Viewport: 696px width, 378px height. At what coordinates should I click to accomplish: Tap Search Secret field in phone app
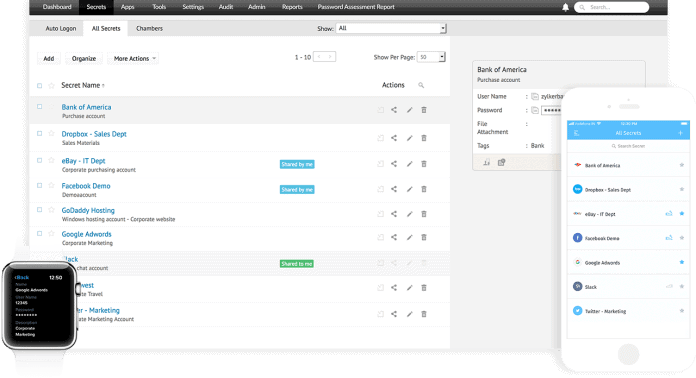pyautogui.click(x=628, y=146)
